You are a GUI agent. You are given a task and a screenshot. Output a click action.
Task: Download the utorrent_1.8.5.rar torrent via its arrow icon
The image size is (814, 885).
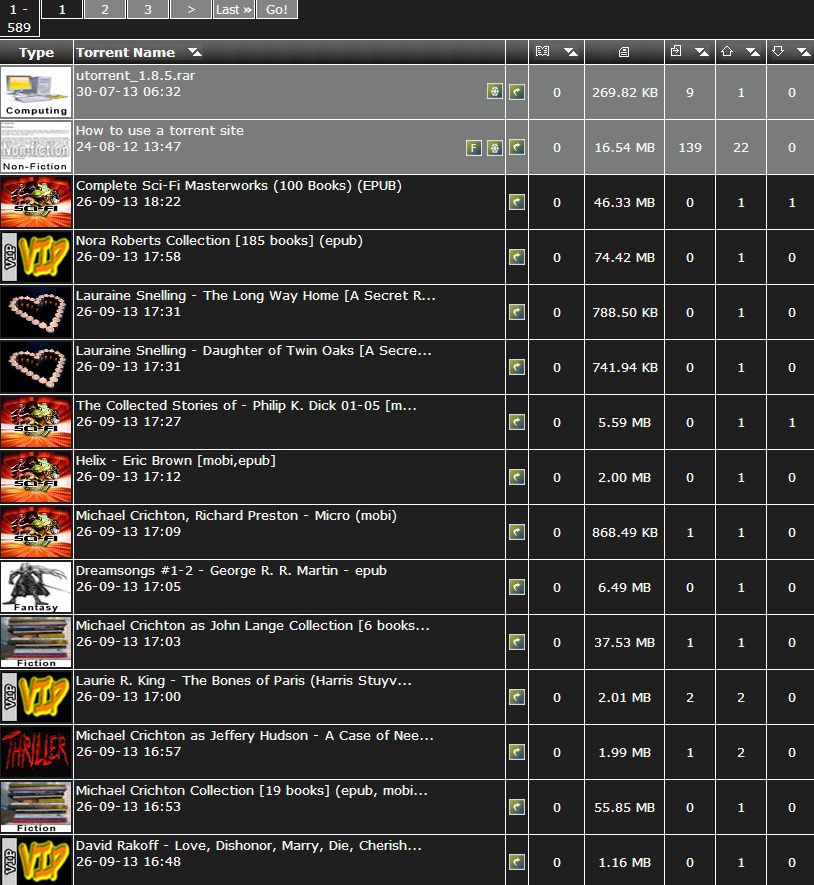pyautogui.click(x=517, y=92)
